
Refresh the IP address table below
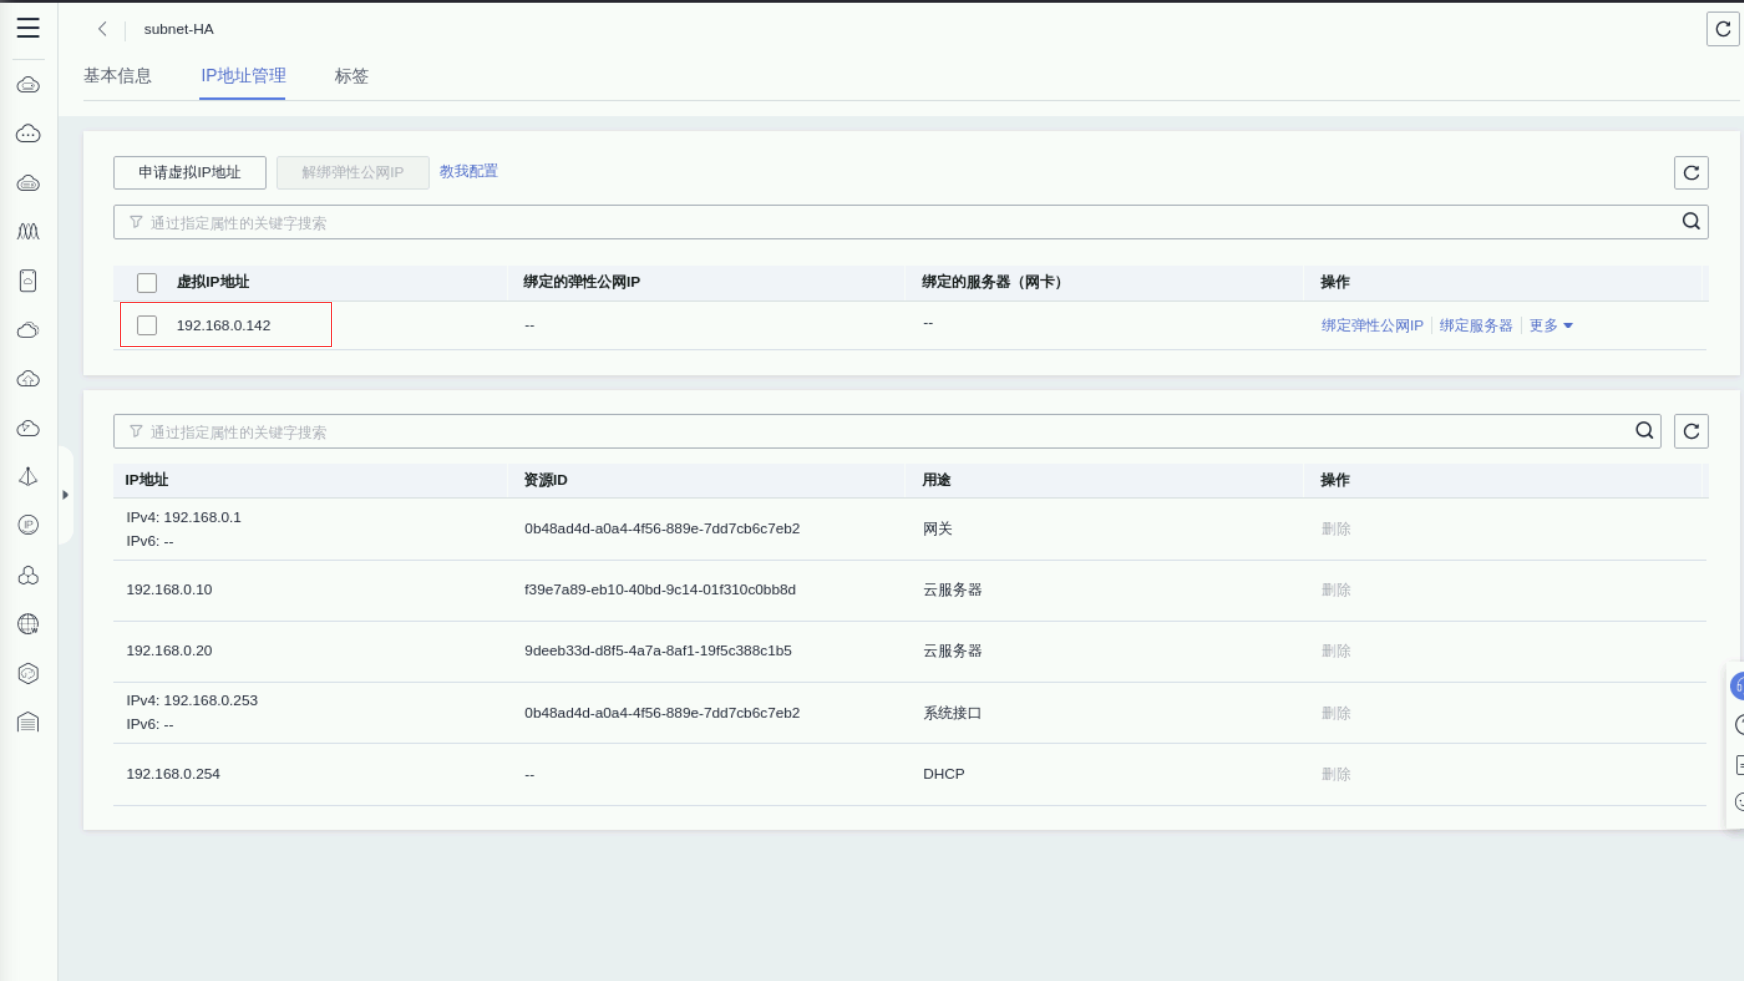click(1691, 431)
